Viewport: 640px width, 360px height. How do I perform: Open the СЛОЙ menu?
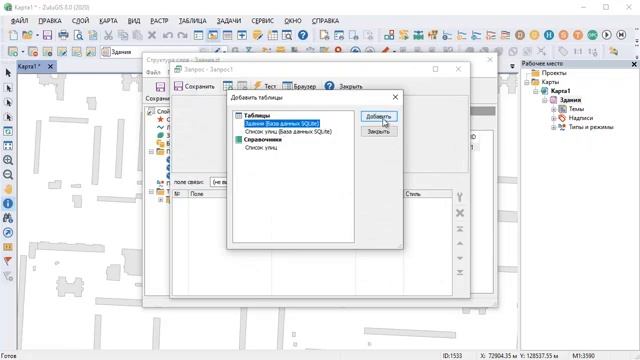pyautogui.click(x=80, y=21)
